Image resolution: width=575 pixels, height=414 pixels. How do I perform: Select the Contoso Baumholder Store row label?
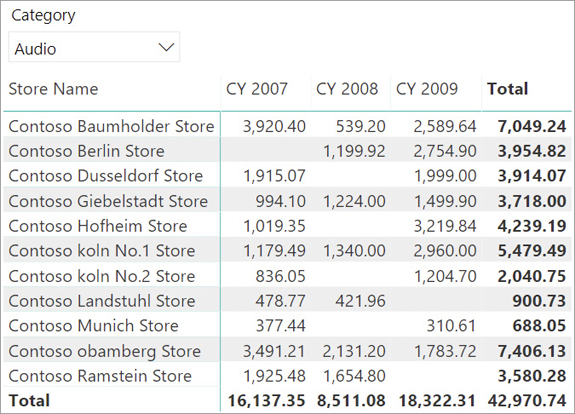(111, 126)
